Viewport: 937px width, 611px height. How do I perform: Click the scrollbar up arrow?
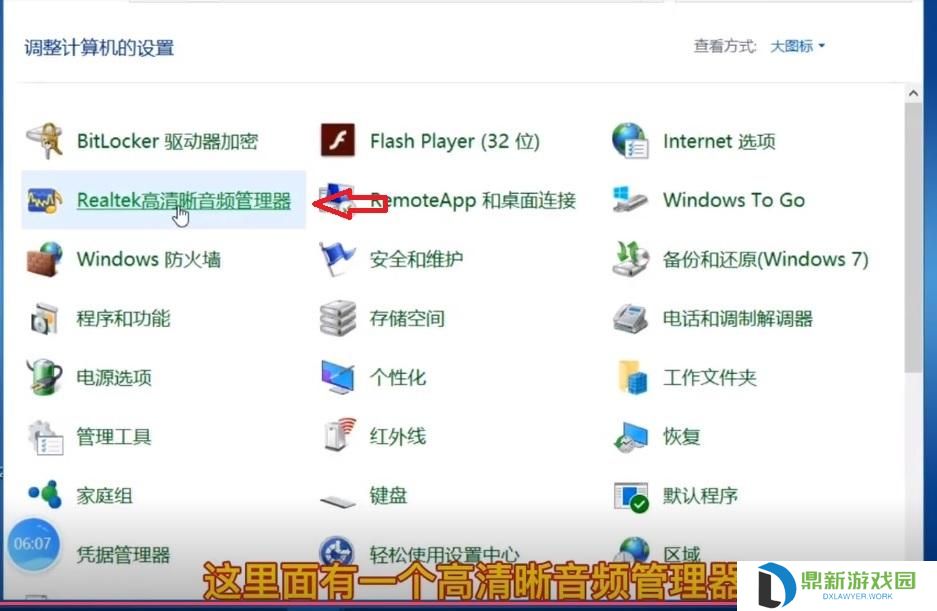[x=913, y=93]
